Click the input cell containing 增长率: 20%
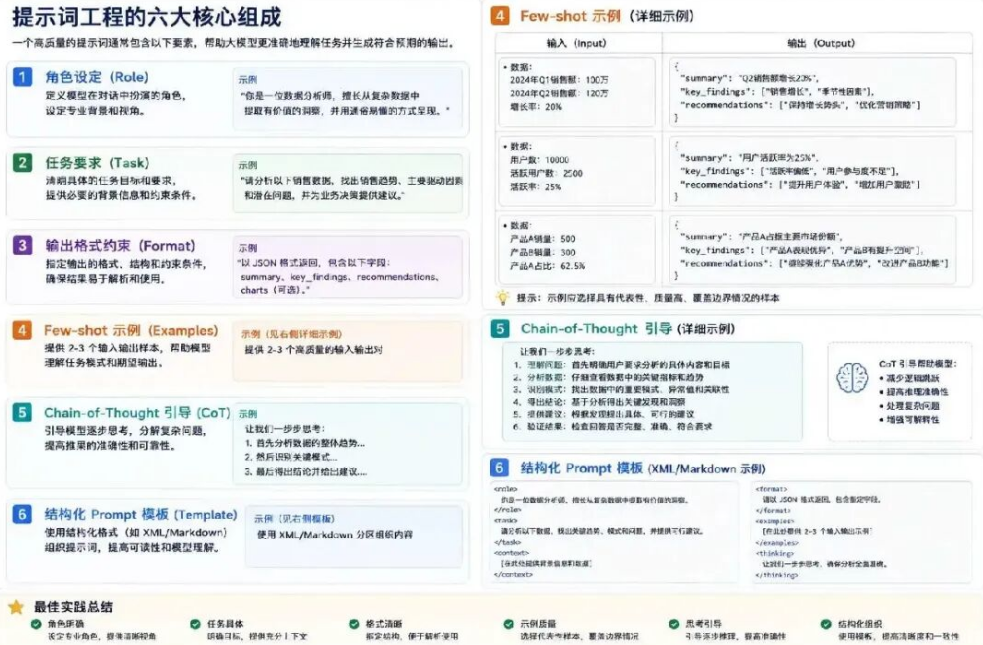Image resolution: width=983 pixels, height=645 pixels. (577, 92)
